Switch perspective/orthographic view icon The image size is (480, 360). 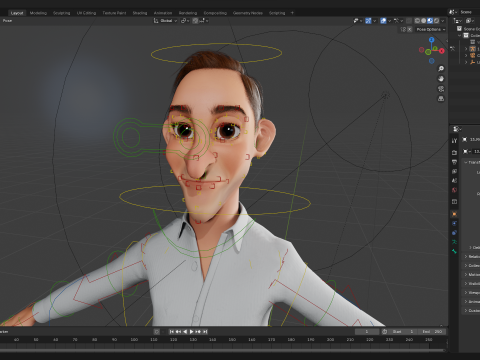pyautogui.click(x=441, y=99)
